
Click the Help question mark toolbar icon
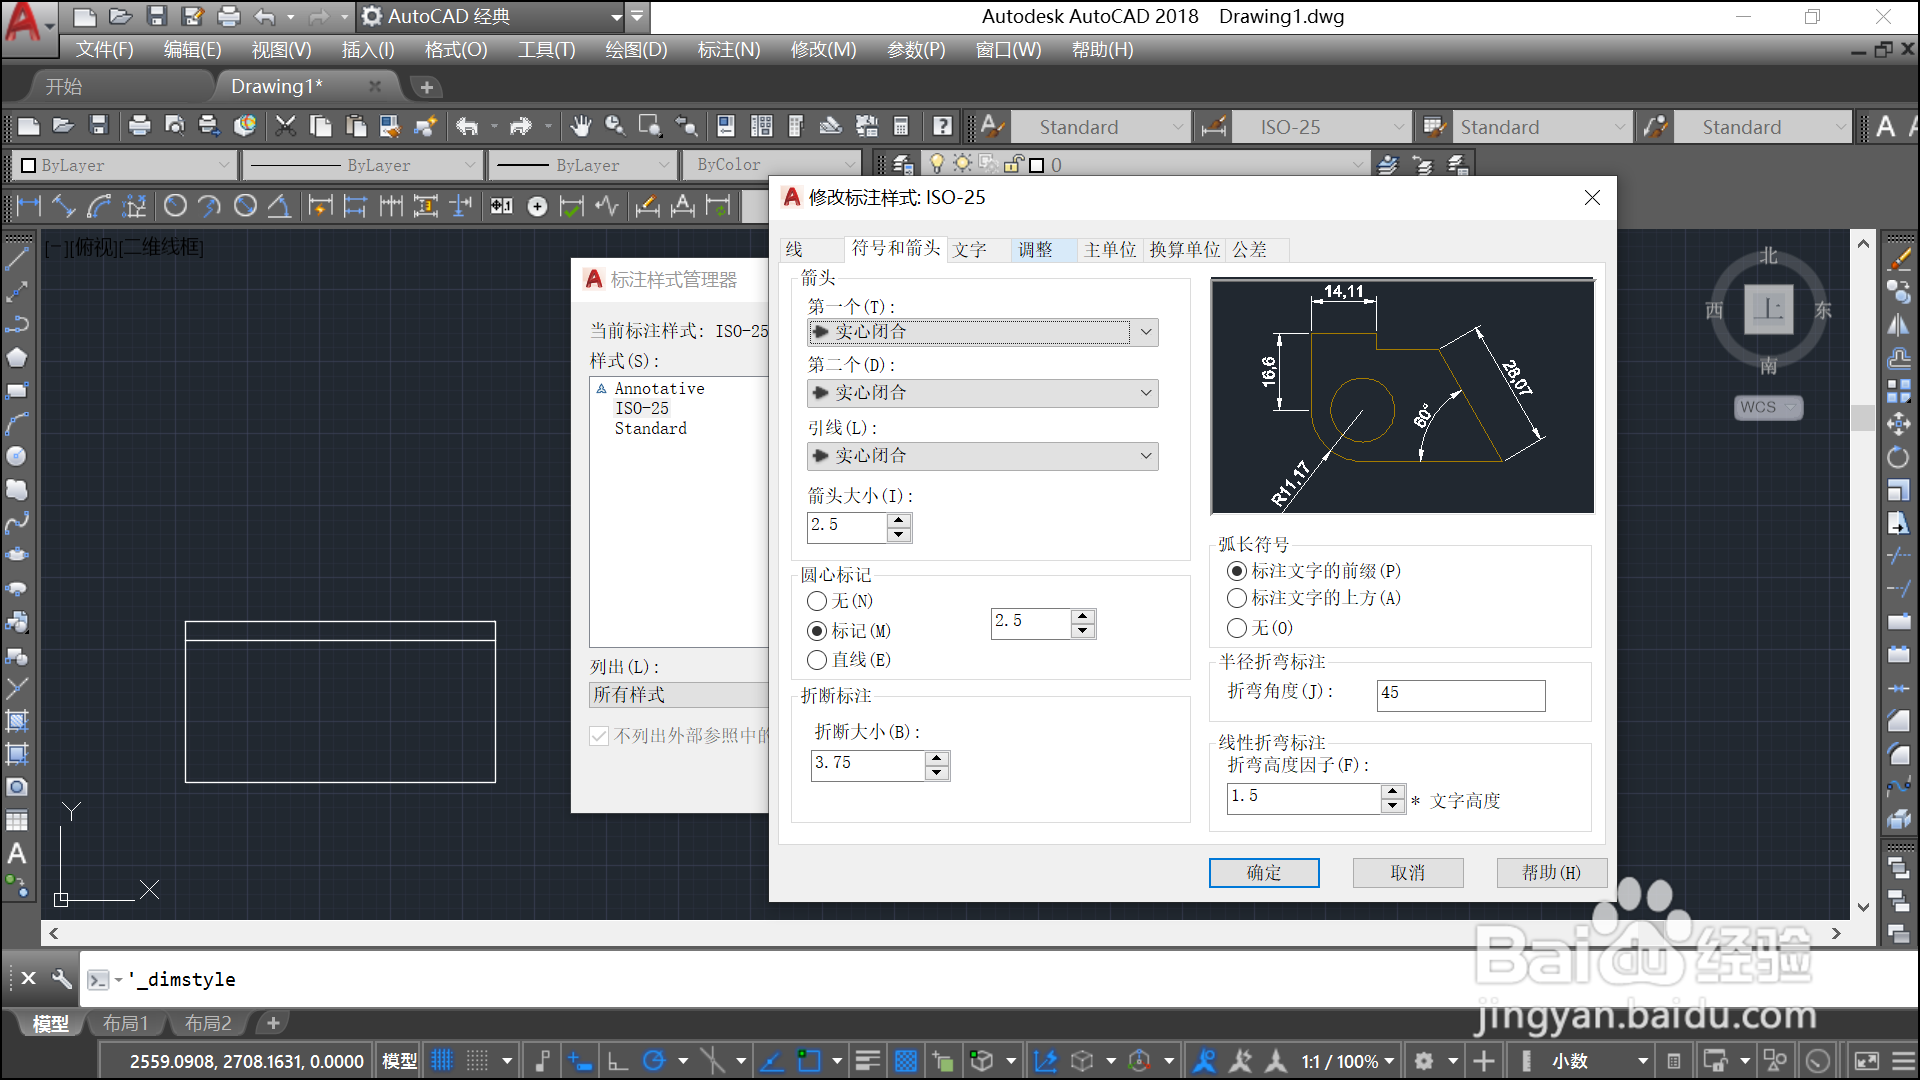click(x=942, y=126)
